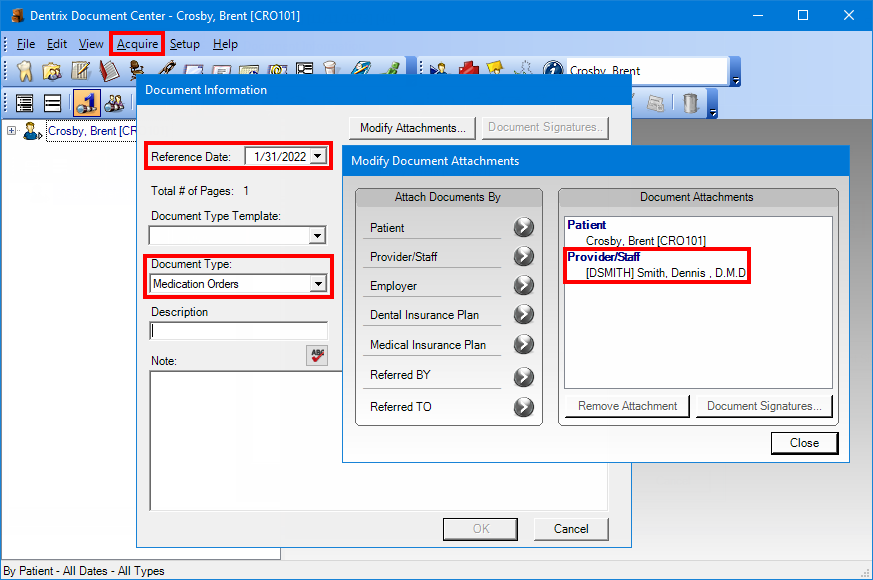Click the arrow button next to Dental Insurance Plan
Image resolution: width=873 pixels, height=580 pixels.
524,315
